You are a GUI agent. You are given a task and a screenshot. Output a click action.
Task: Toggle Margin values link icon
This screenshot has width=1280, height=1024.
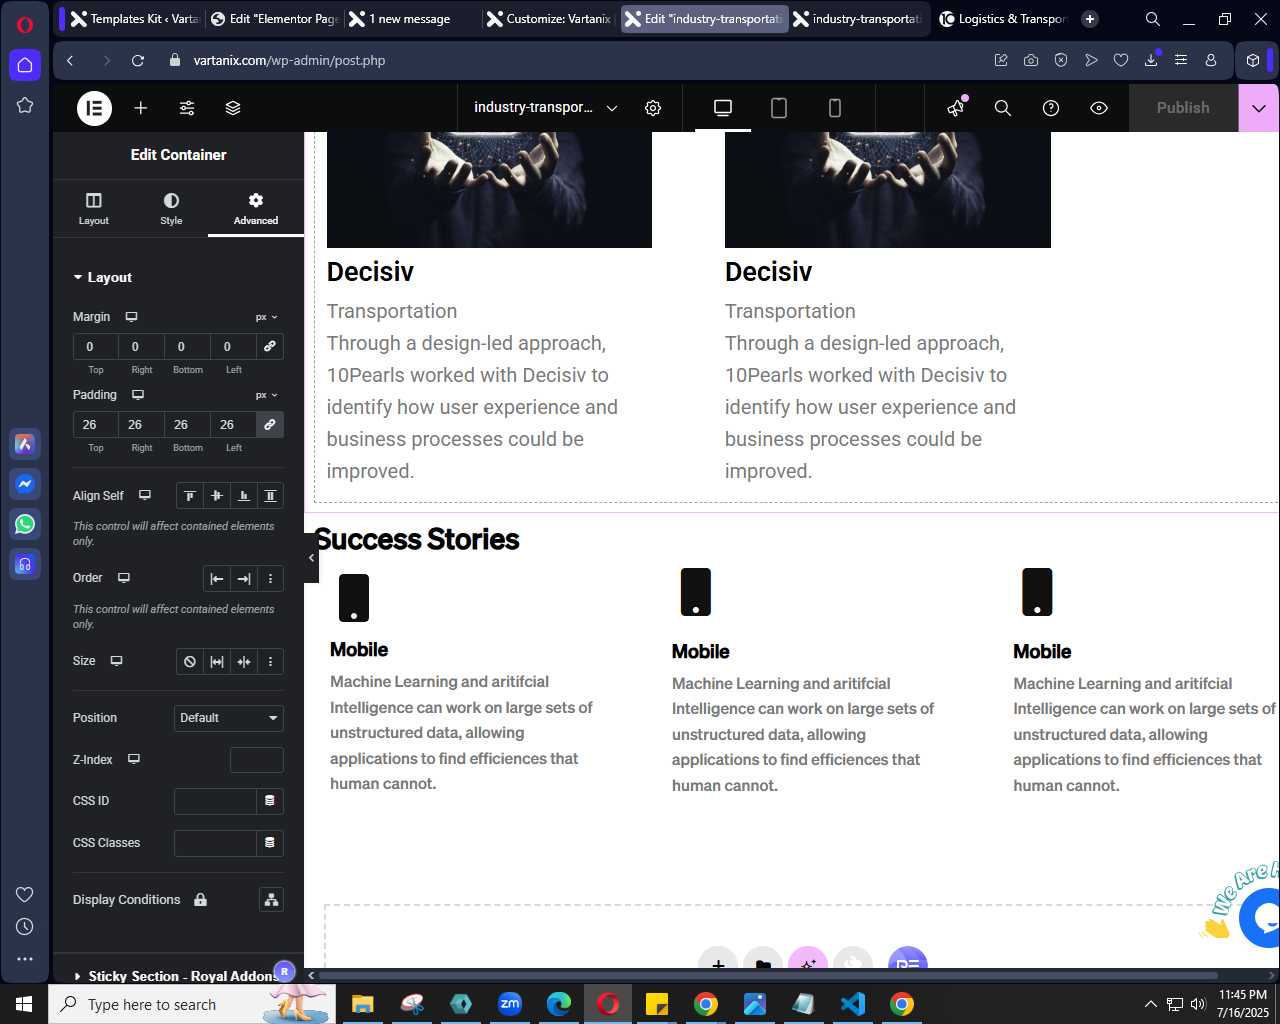270,347
